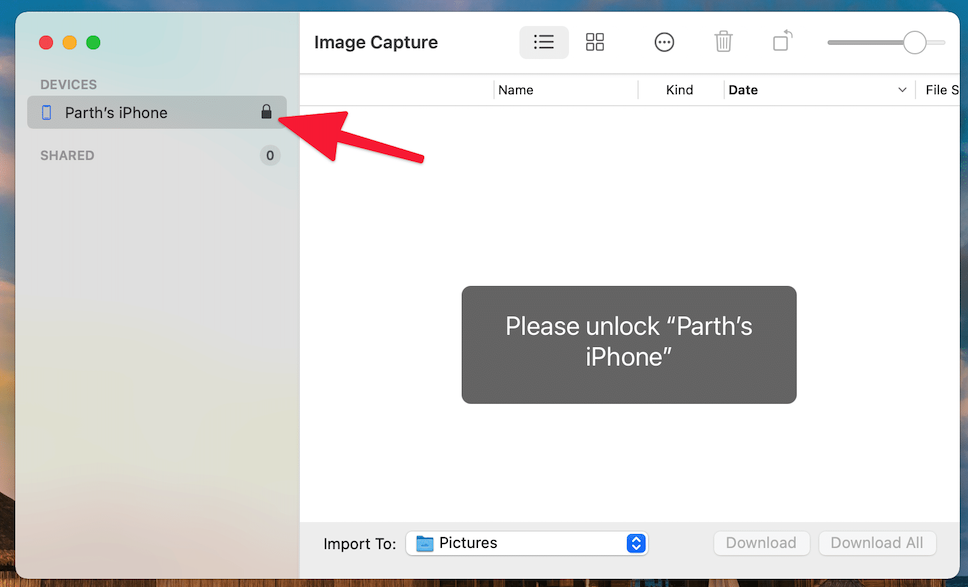Select Parth's iPhone in Devices list
This screenshot has height=587, width=968.
[x=116, y=113]
